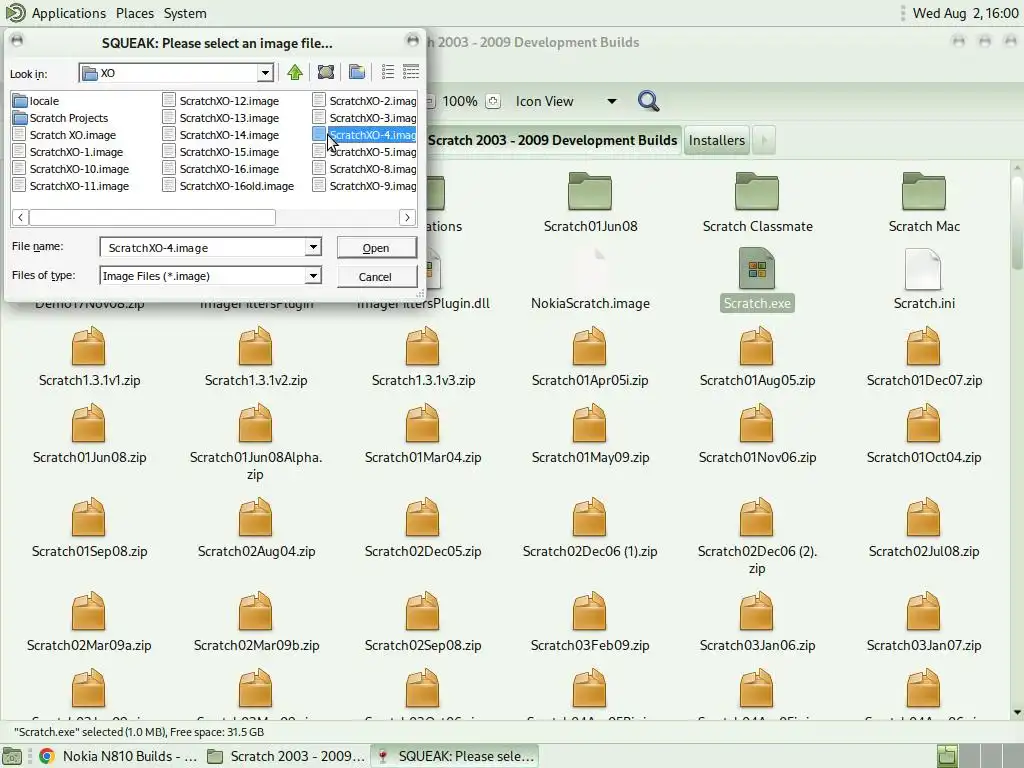Select the Scratch.ini file icon
Screen dimensions: 1024x768
(923, 268)
